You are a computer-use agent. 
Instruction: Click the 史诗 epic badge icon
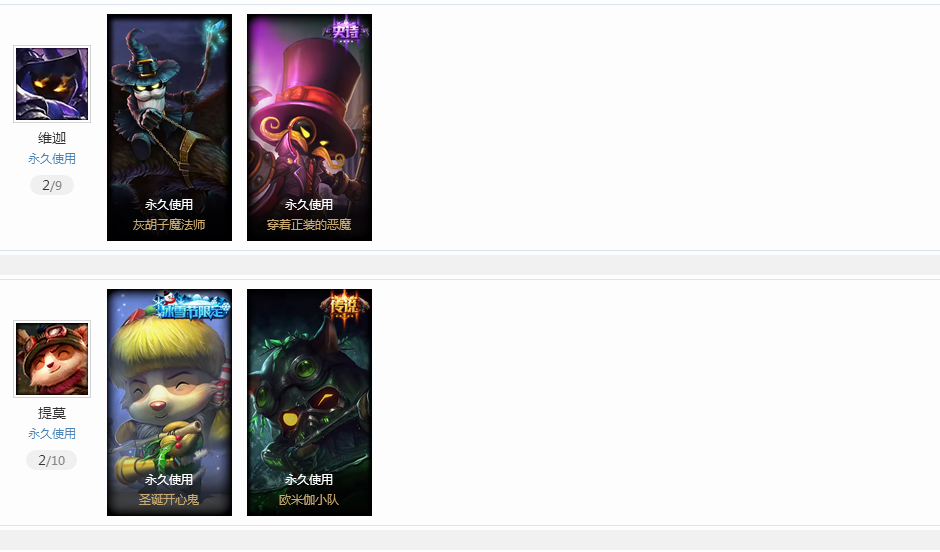[x=346, y=29]
